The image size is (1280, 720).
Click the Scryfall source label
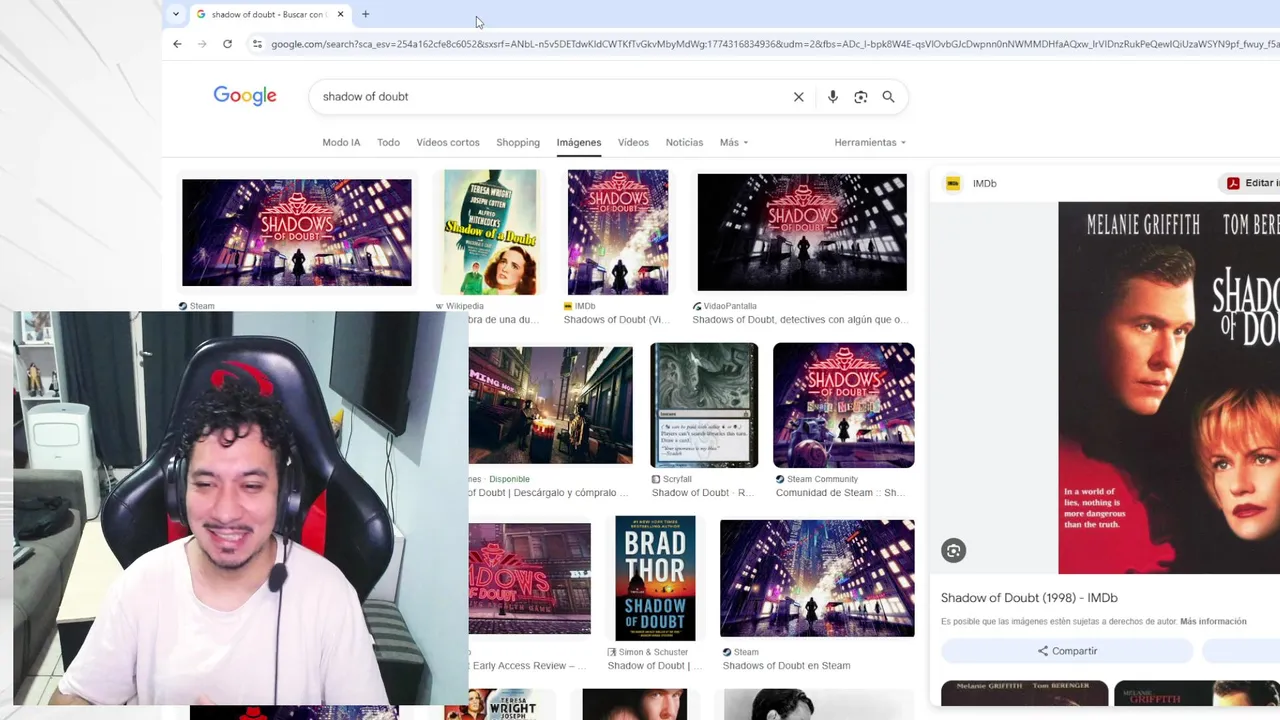tap(677, 479)
